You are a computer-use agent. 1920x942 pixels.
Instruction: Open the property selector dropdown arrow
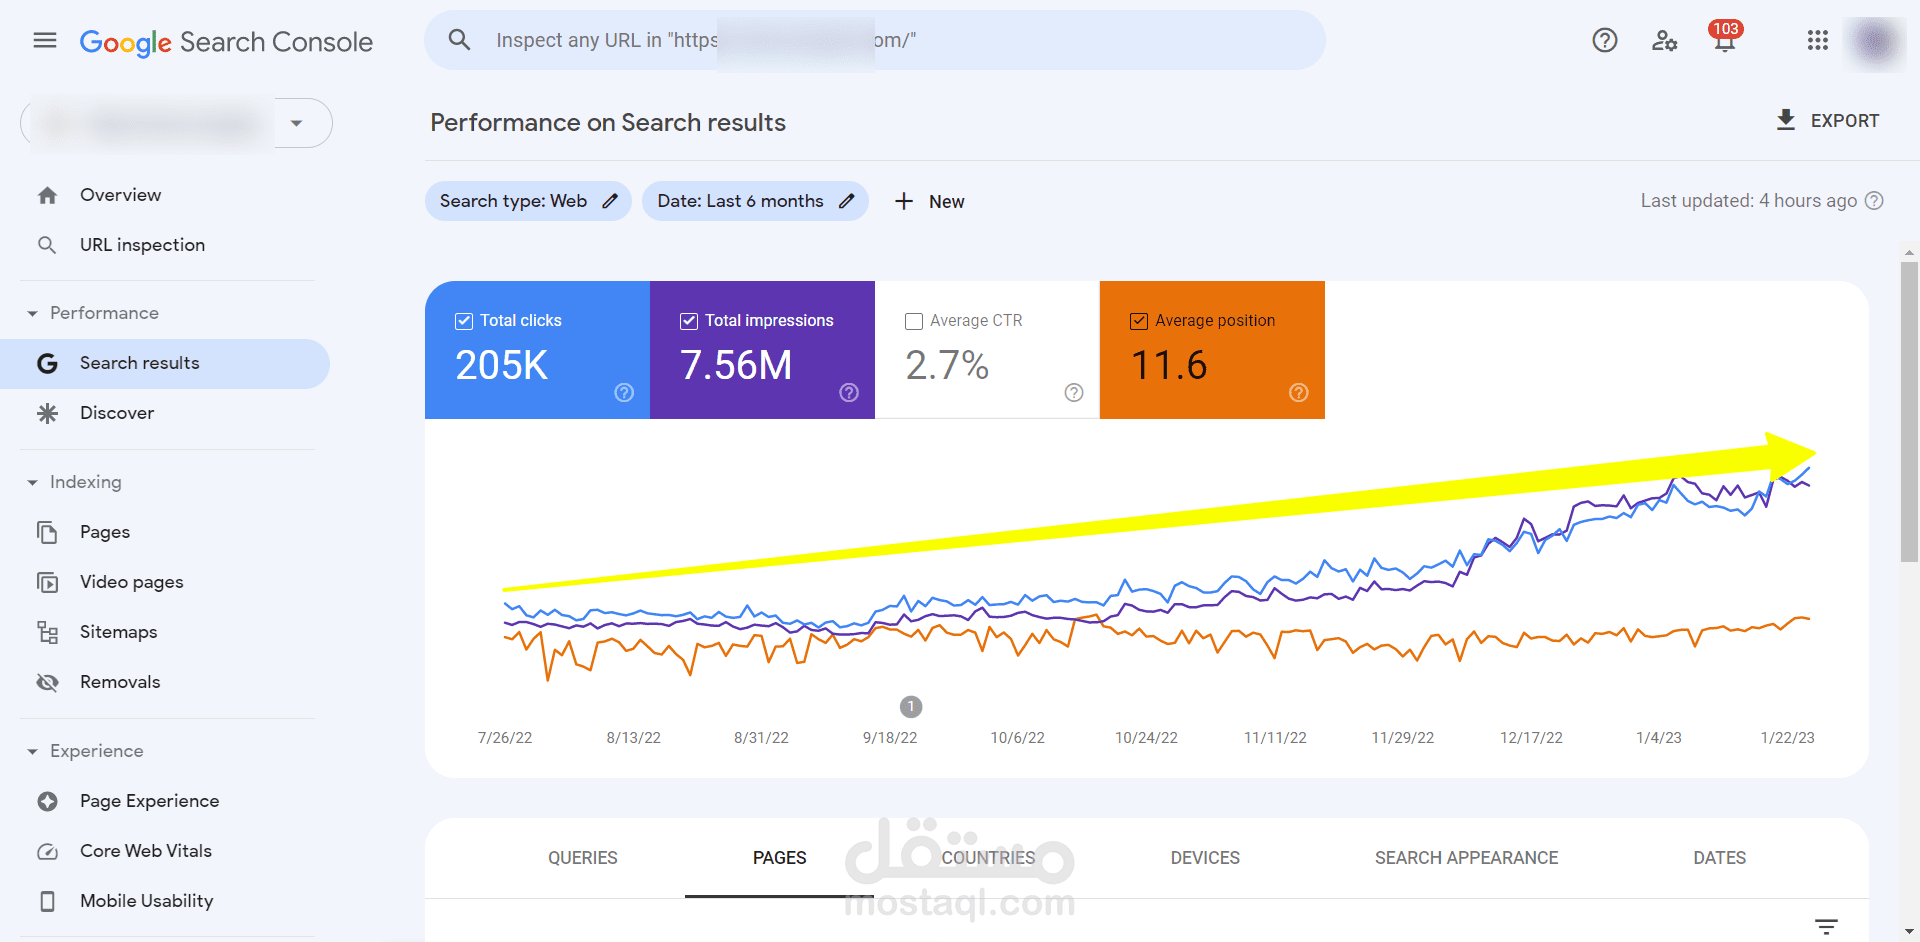click(x=296, y=123)
